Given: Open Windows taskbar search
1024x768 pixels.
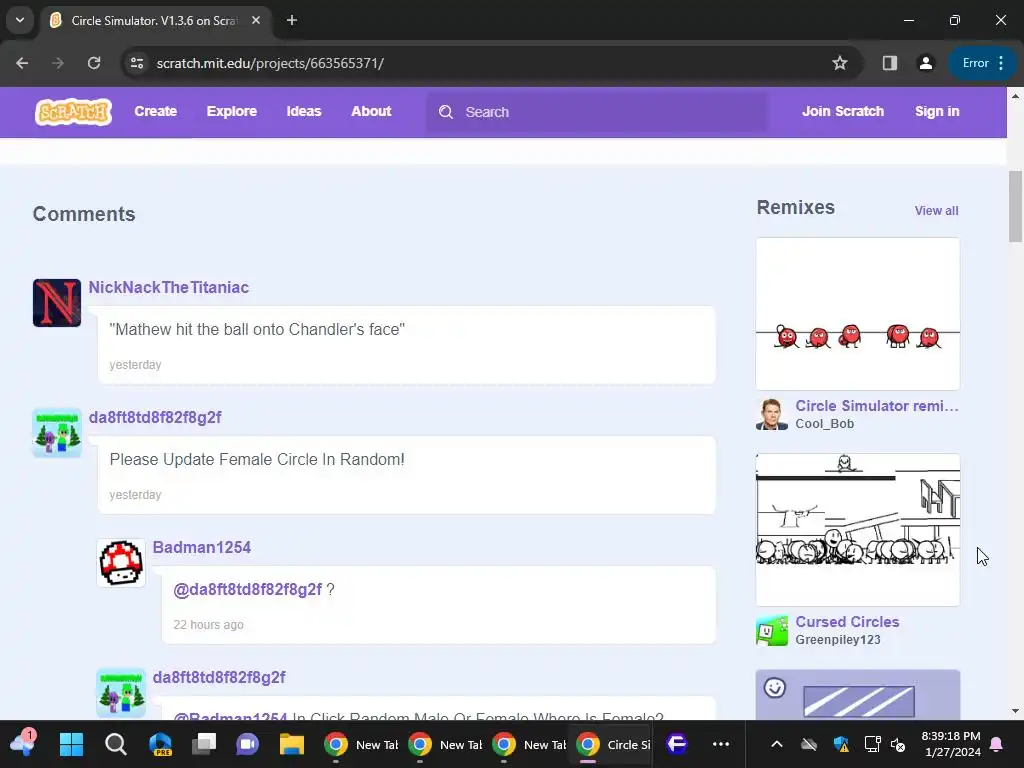Looking at the screenshot, I should (116, 744).
